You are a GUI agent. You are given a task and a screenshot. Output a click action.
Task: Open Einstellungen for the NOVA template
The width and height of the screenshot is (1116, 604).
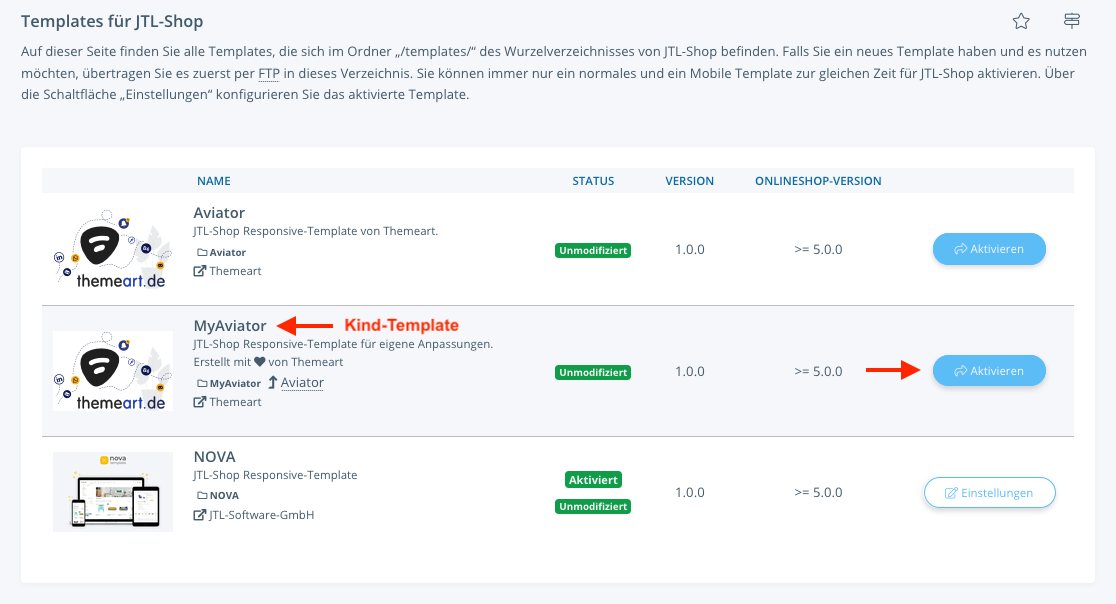(x=989, y=492)
